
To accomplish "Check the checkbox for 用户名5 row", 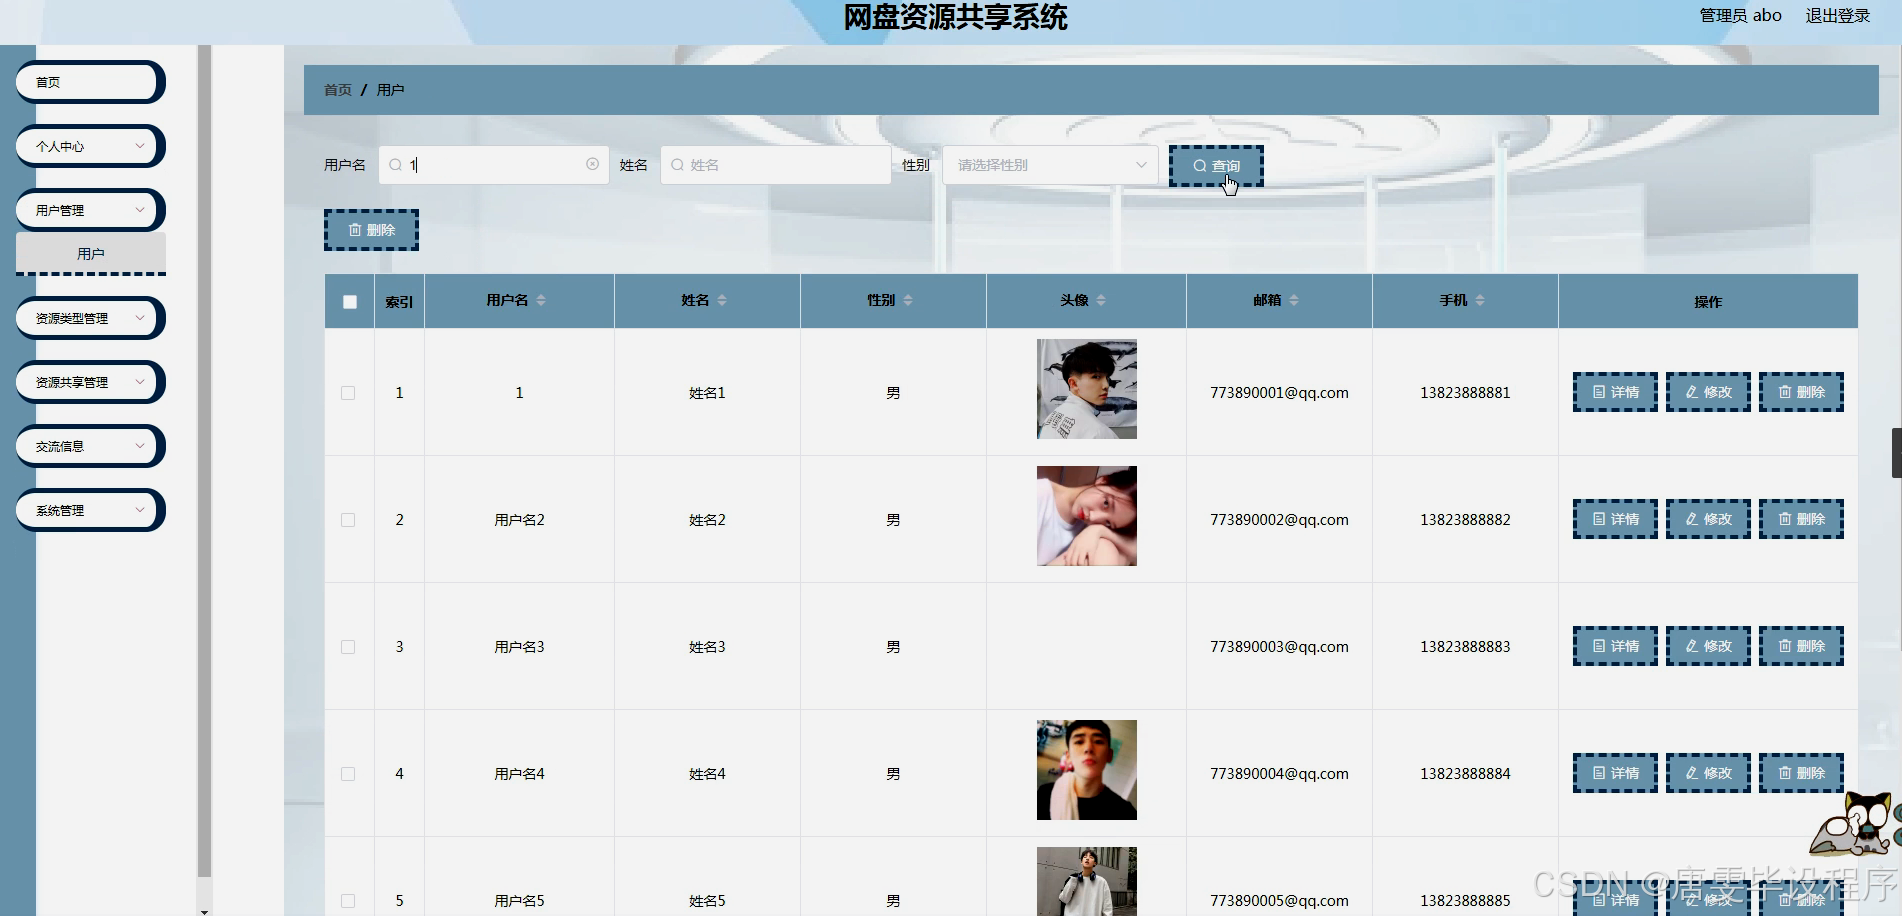I will pos(348,901).
